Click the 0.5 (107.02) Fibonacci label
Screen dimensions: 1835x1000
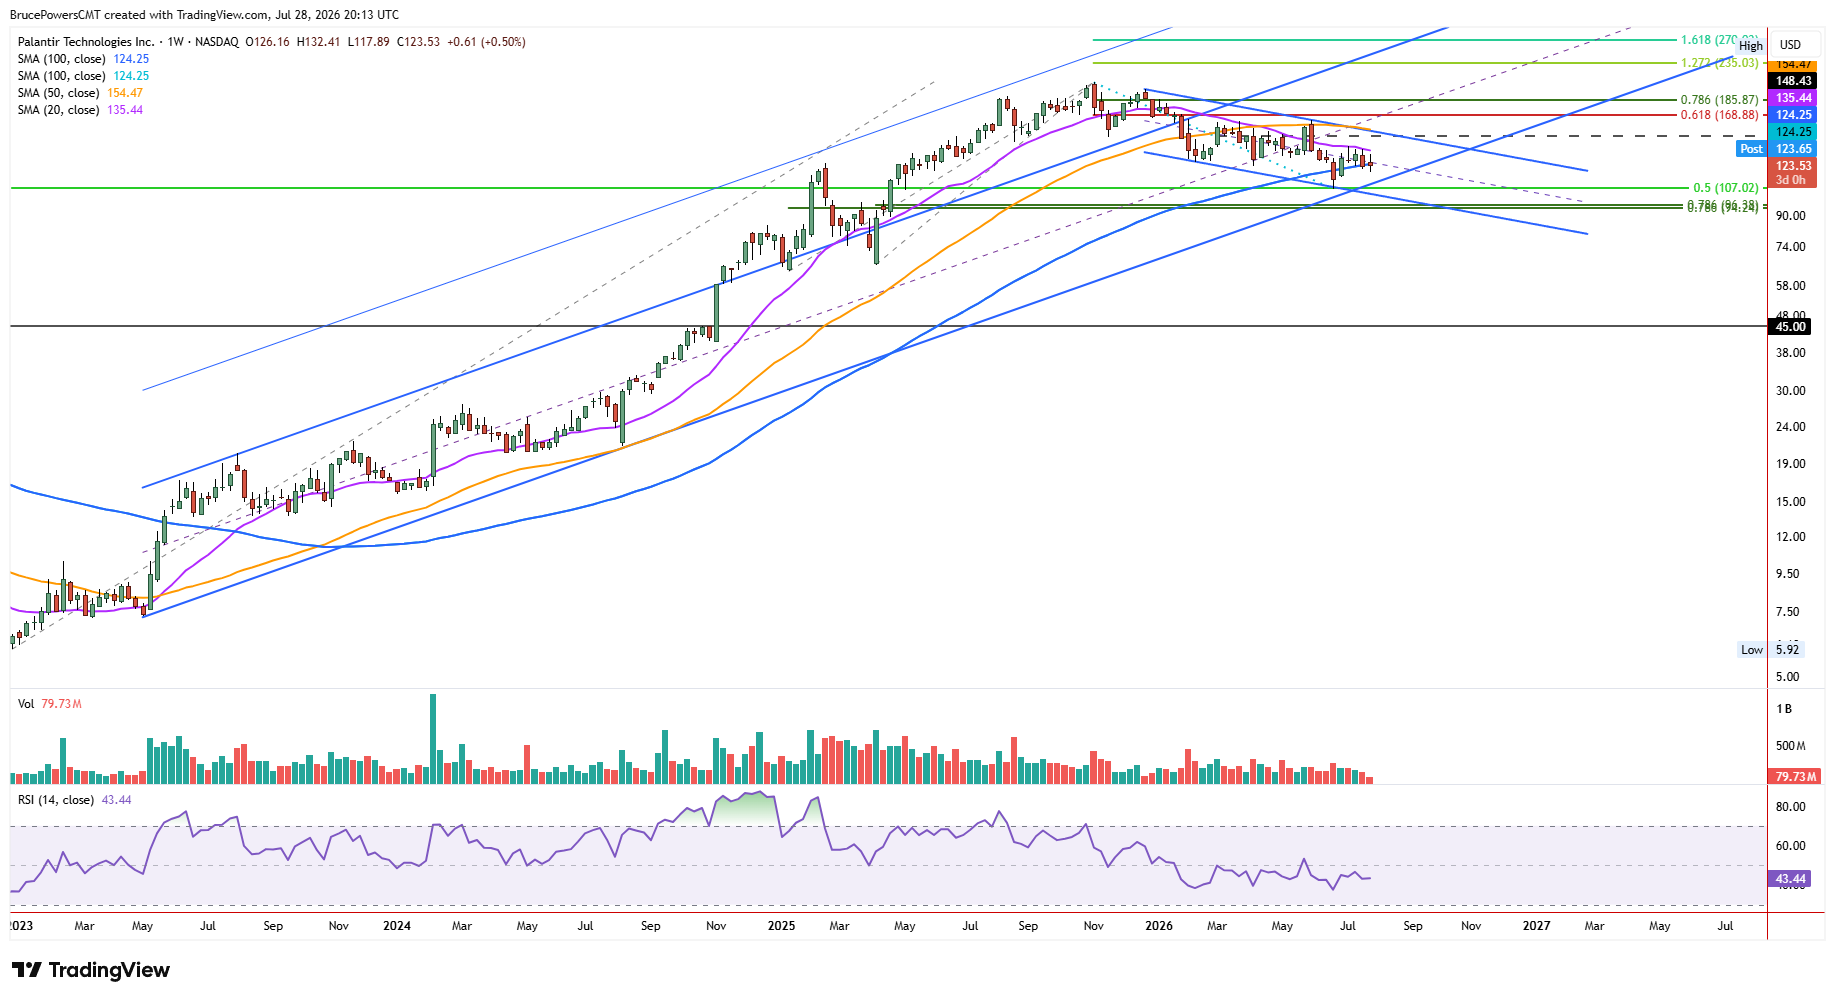click(x=1725, y=188)
